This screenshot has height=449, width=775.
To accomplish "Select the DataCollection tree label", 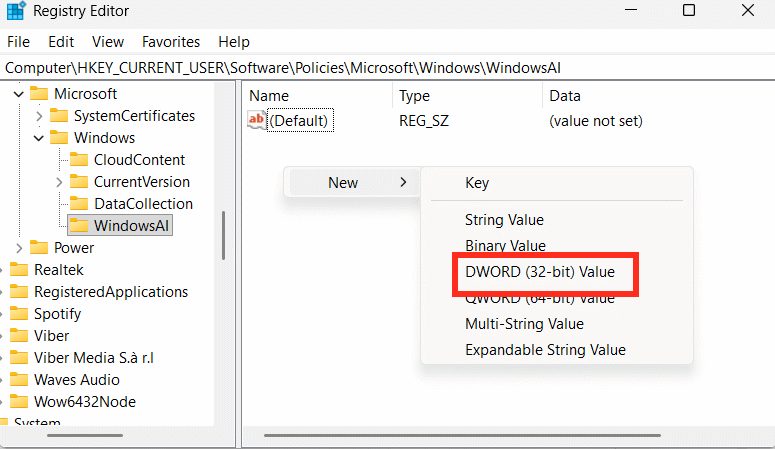I will click(143, 204).
